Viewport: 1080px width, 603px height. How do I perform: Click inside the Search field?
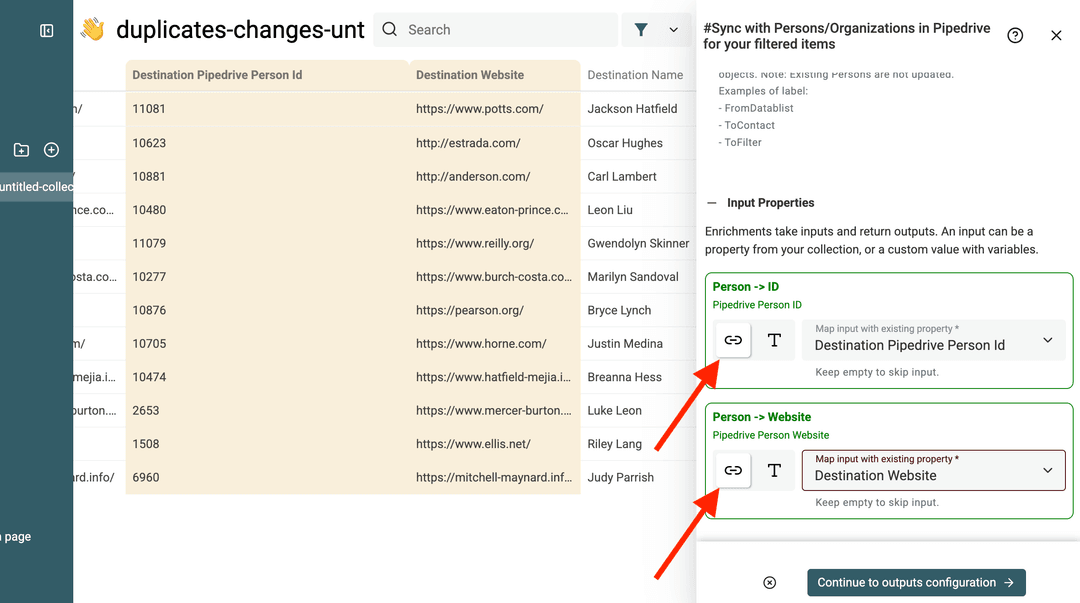[x=480, y=30]
